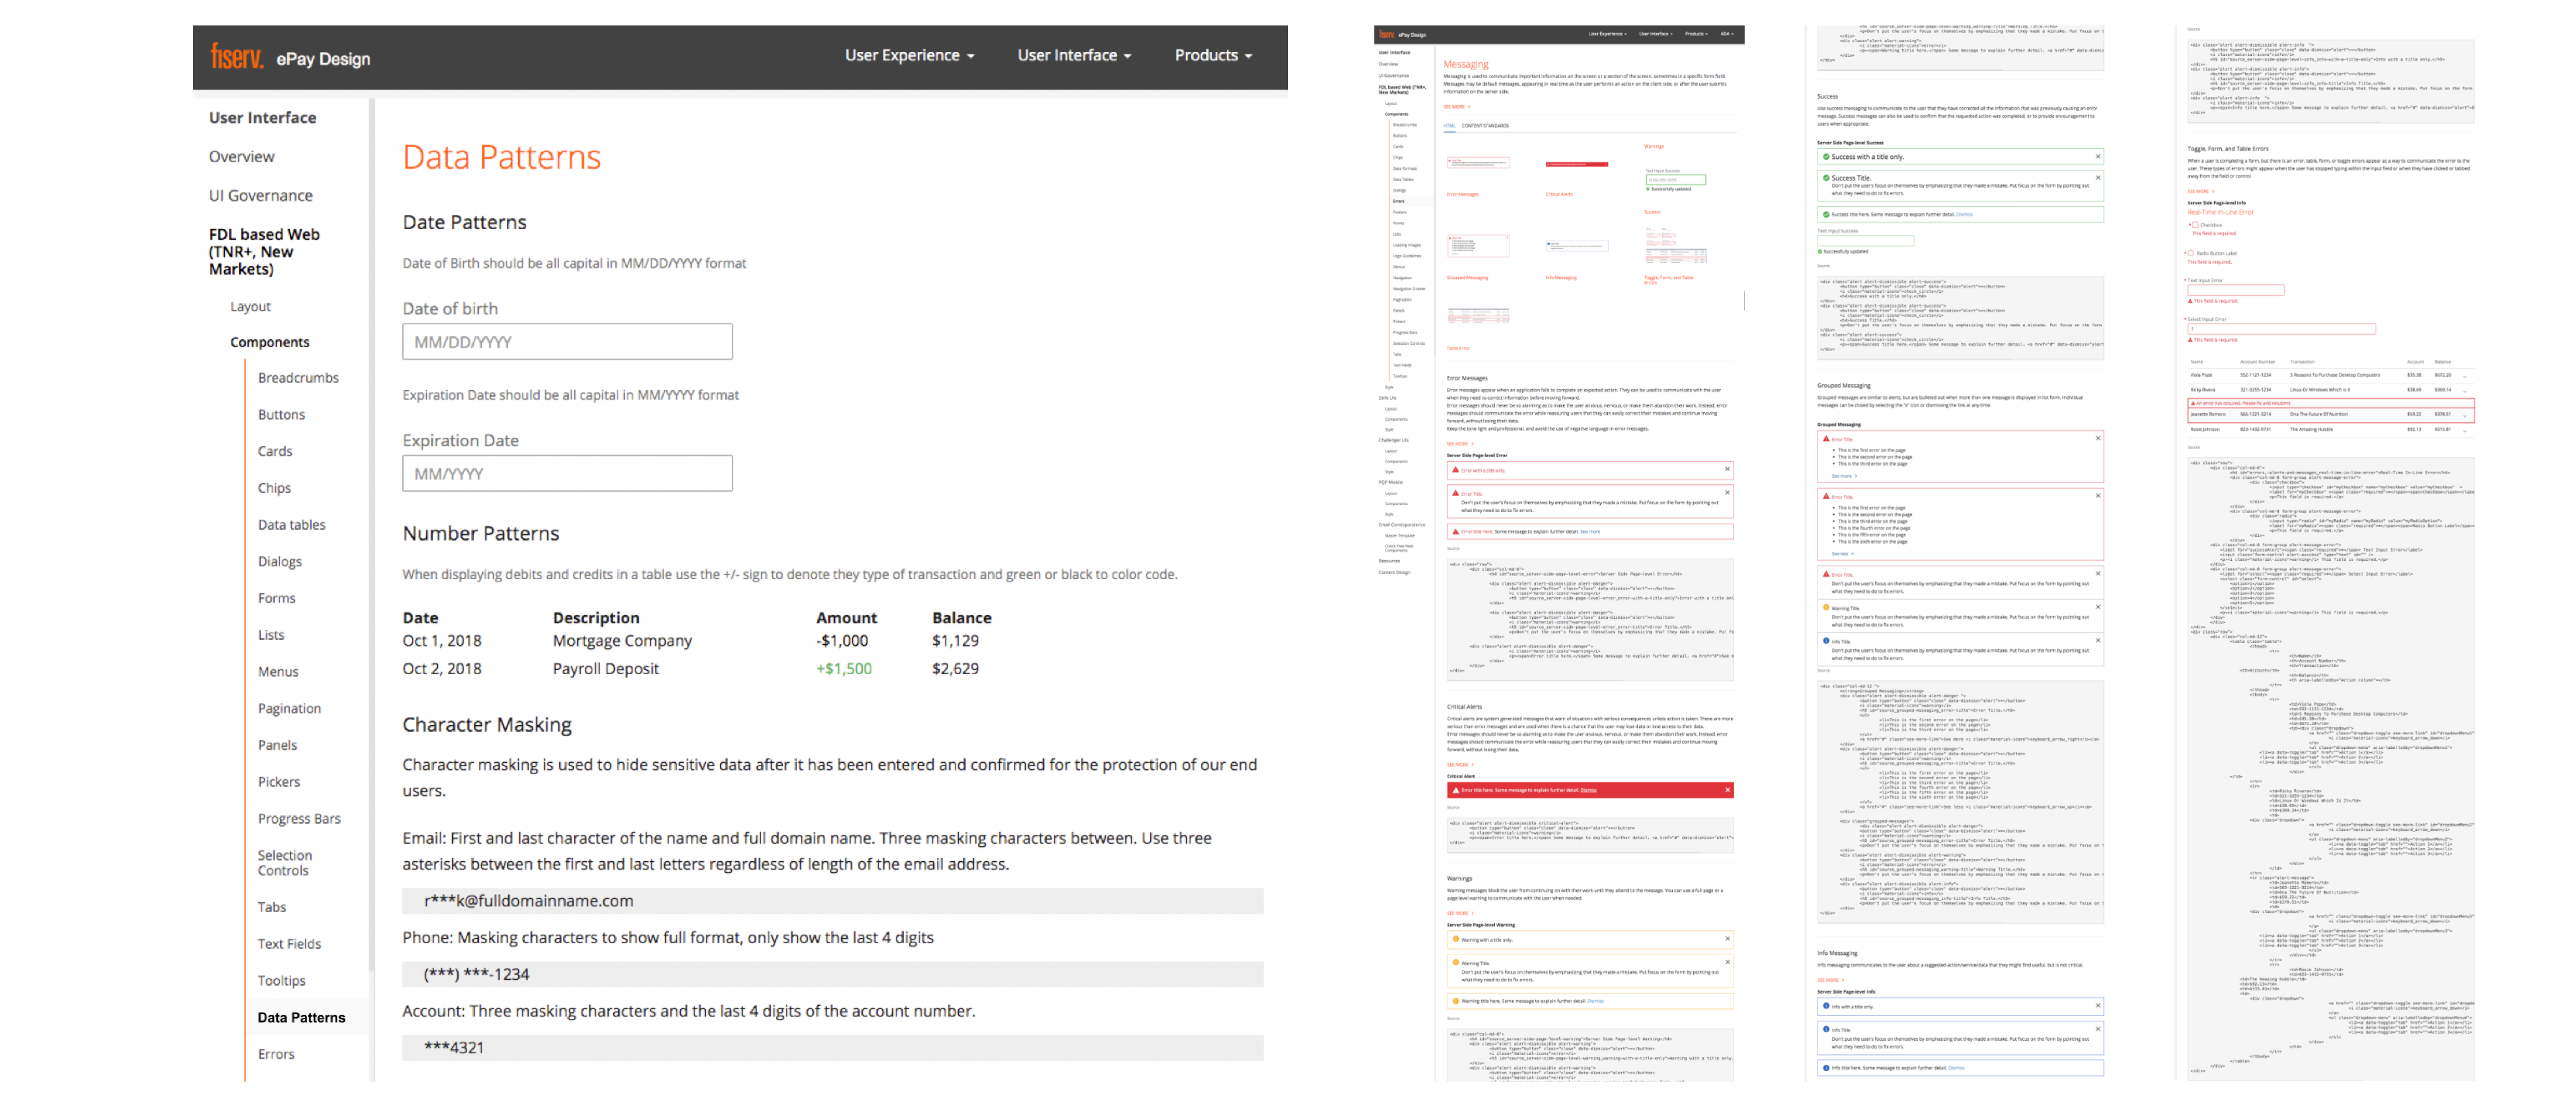Dismiss the 'Success with a title only' alert
2576x1107 pixels.
click(2098, 157)
